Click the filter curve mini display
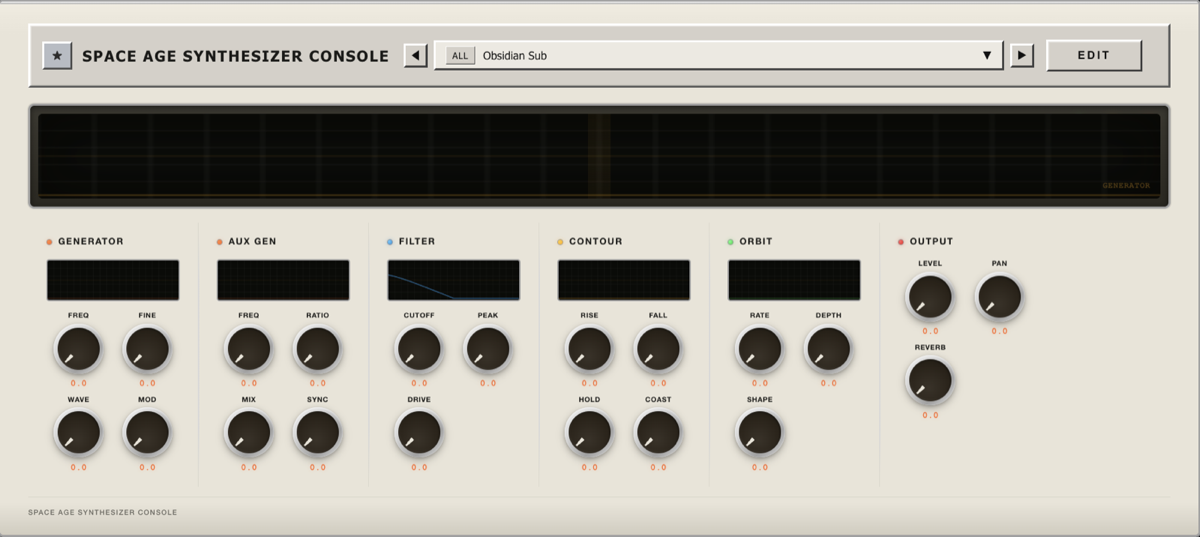 point(453,280)
